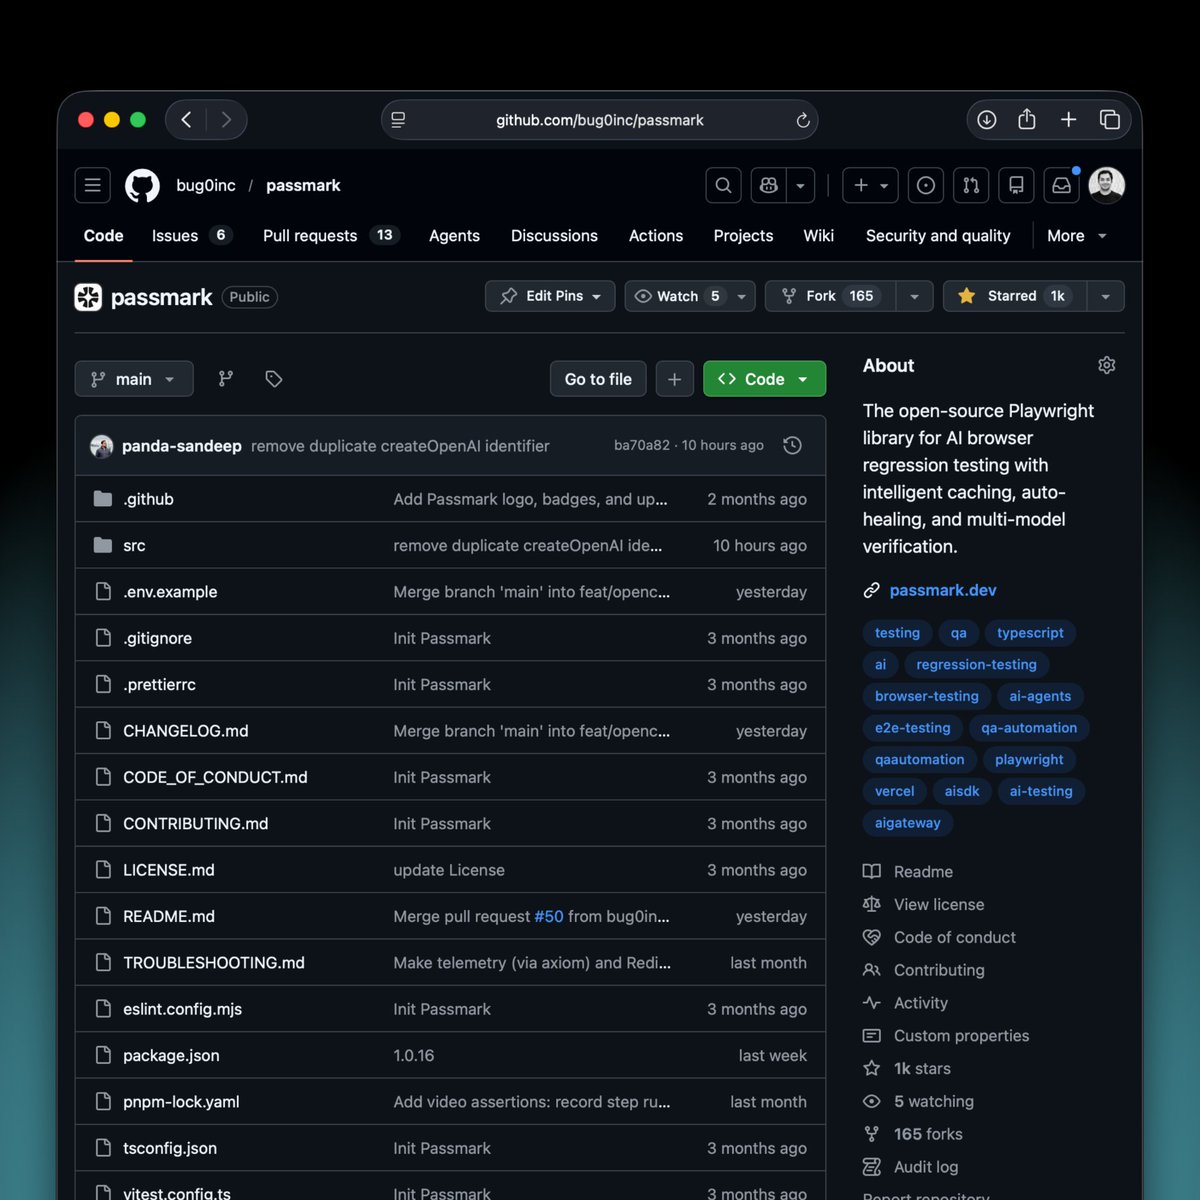Toggle the Starred button
Viewport: 1200px width, 1200px height.
tap(1014, 296)
